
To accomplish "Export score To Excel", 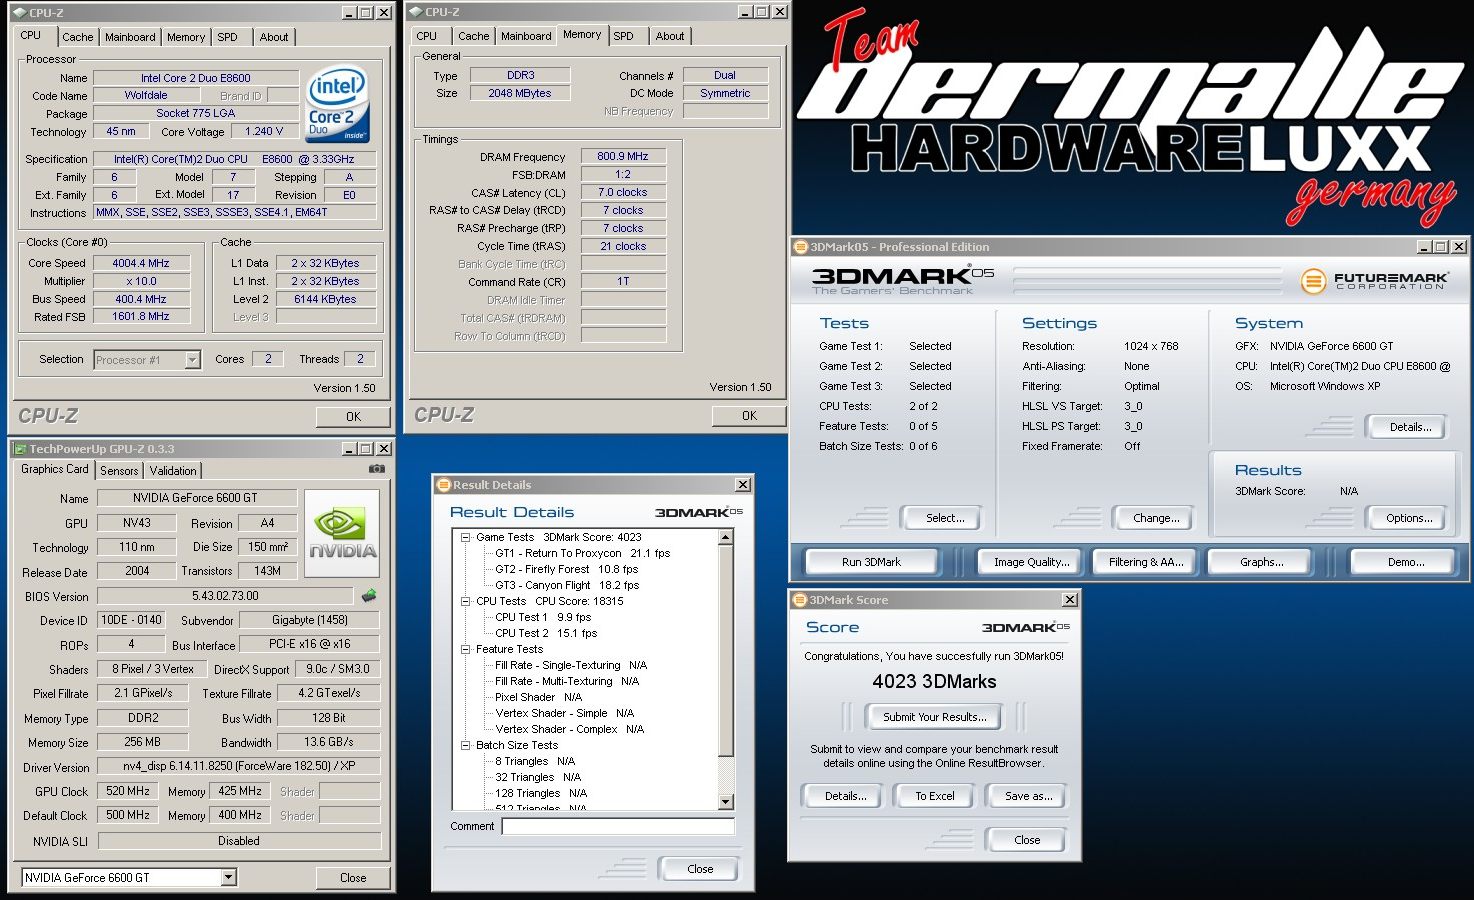I will [934, 796].
